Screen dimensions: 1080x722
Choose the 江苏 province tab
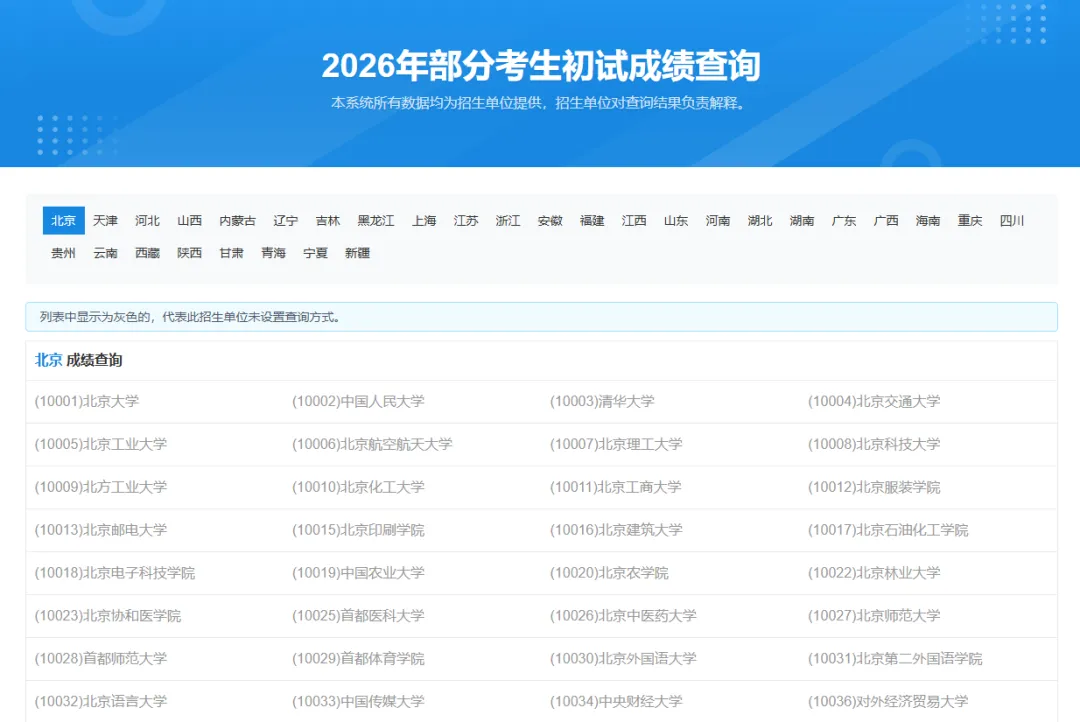(x=466, y=220)
